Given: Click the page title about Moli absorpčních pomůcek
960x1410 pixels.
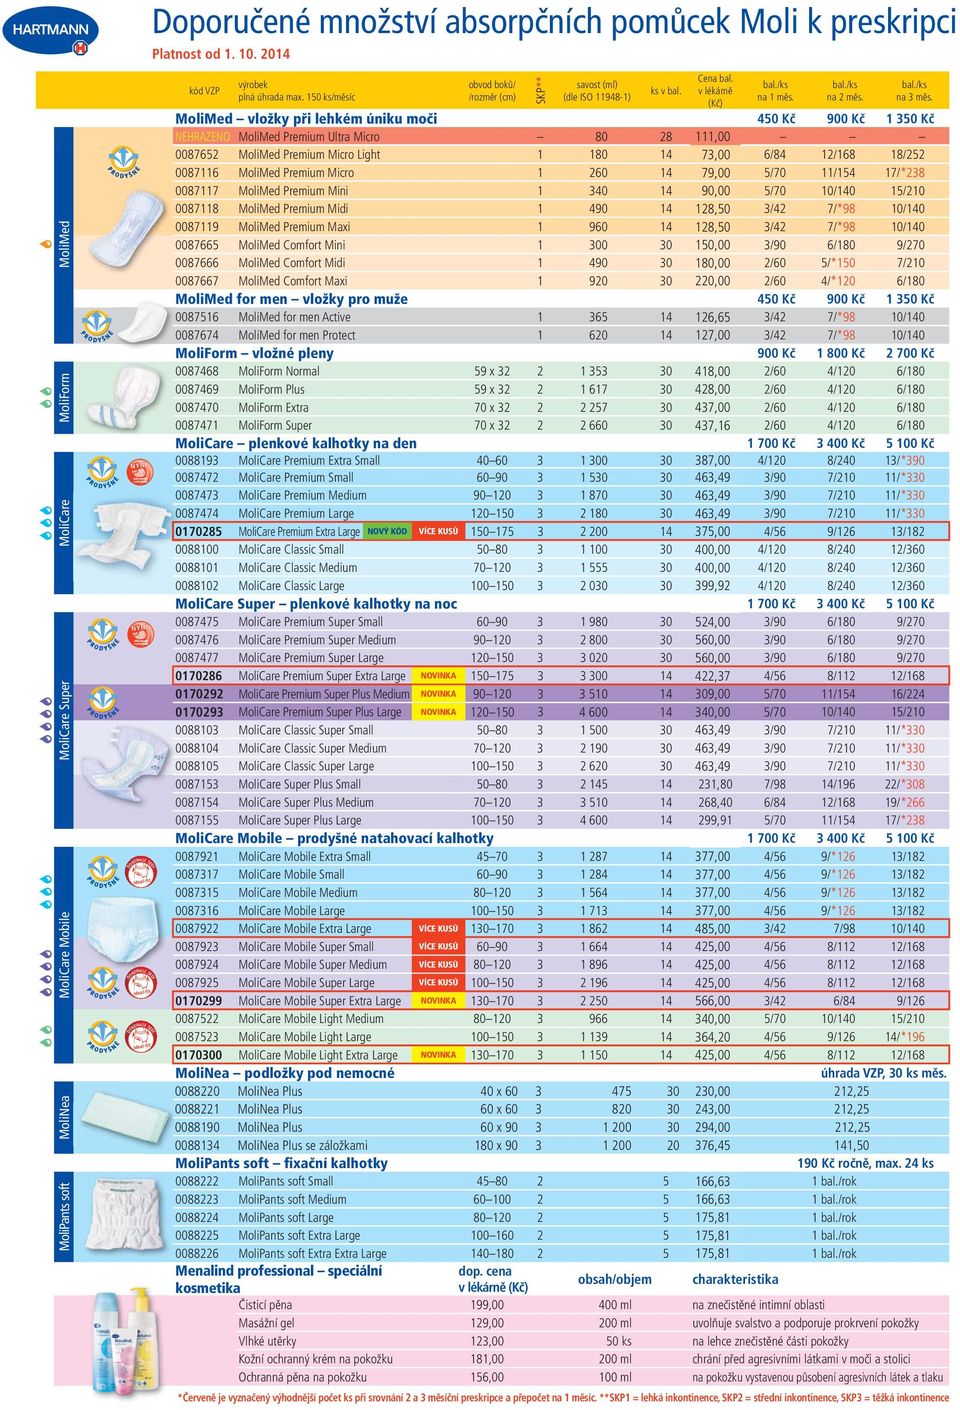Looking at the screenshot, I should point(554,22).
